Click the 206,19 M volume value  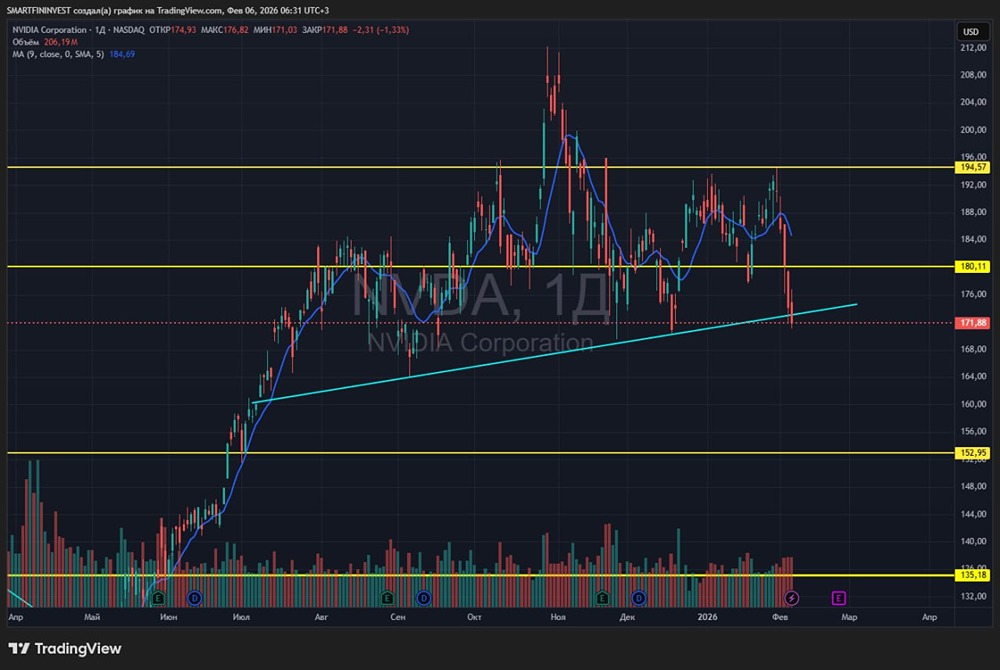point(61,41)
